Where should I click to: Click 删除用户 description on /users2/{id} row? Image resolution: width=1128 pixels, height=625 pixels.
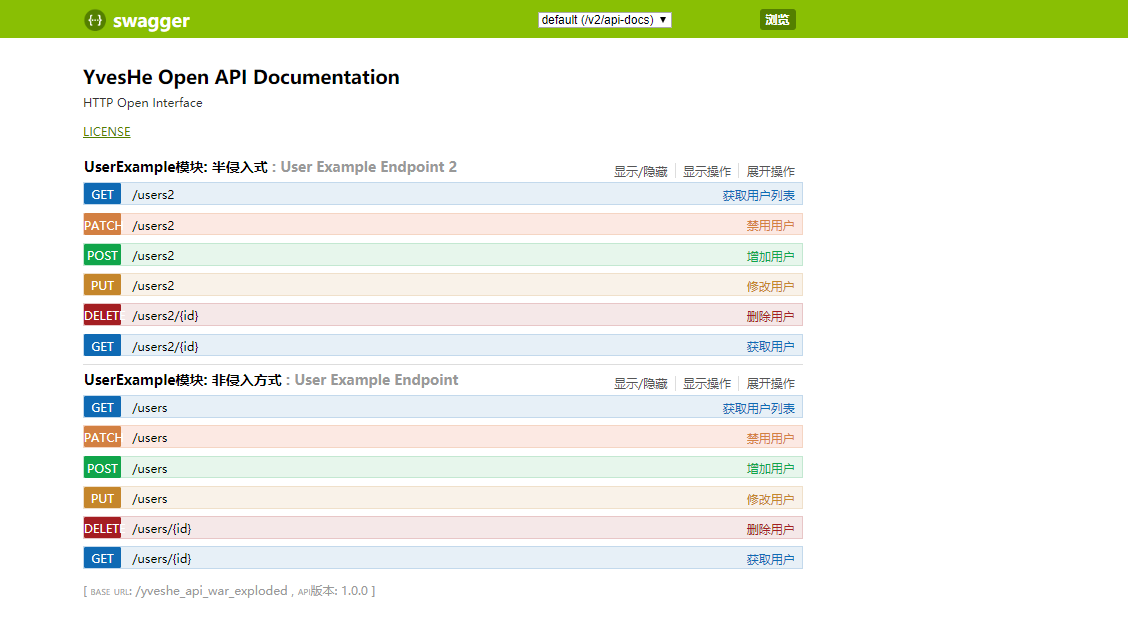pos(770,316)
